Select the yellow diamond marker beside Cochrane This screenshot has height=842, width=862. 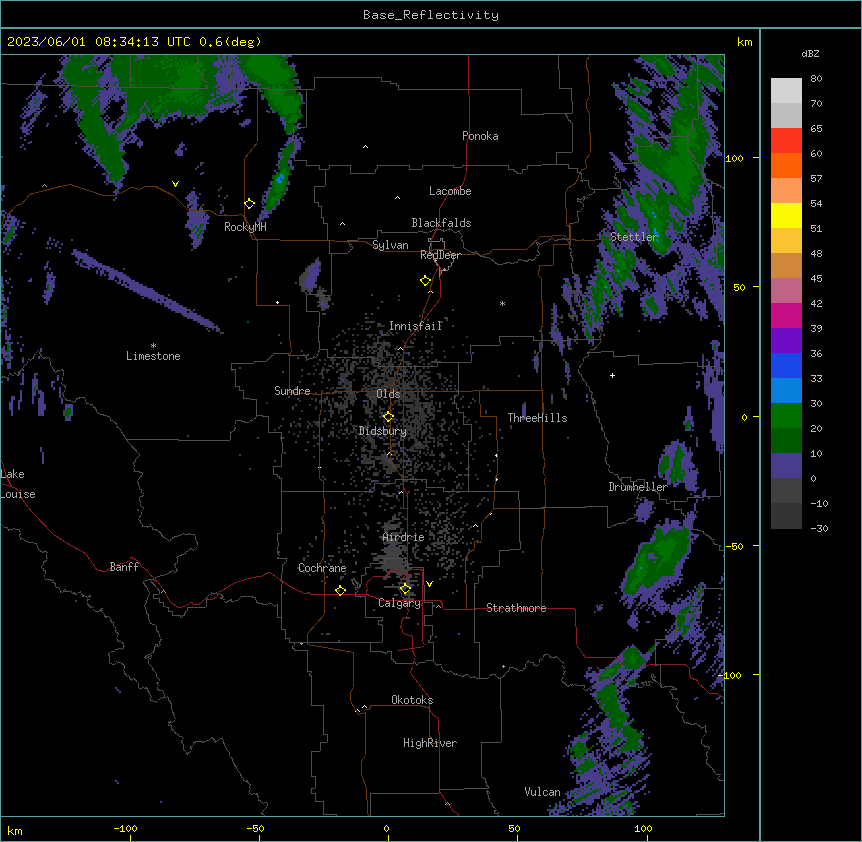340,591
